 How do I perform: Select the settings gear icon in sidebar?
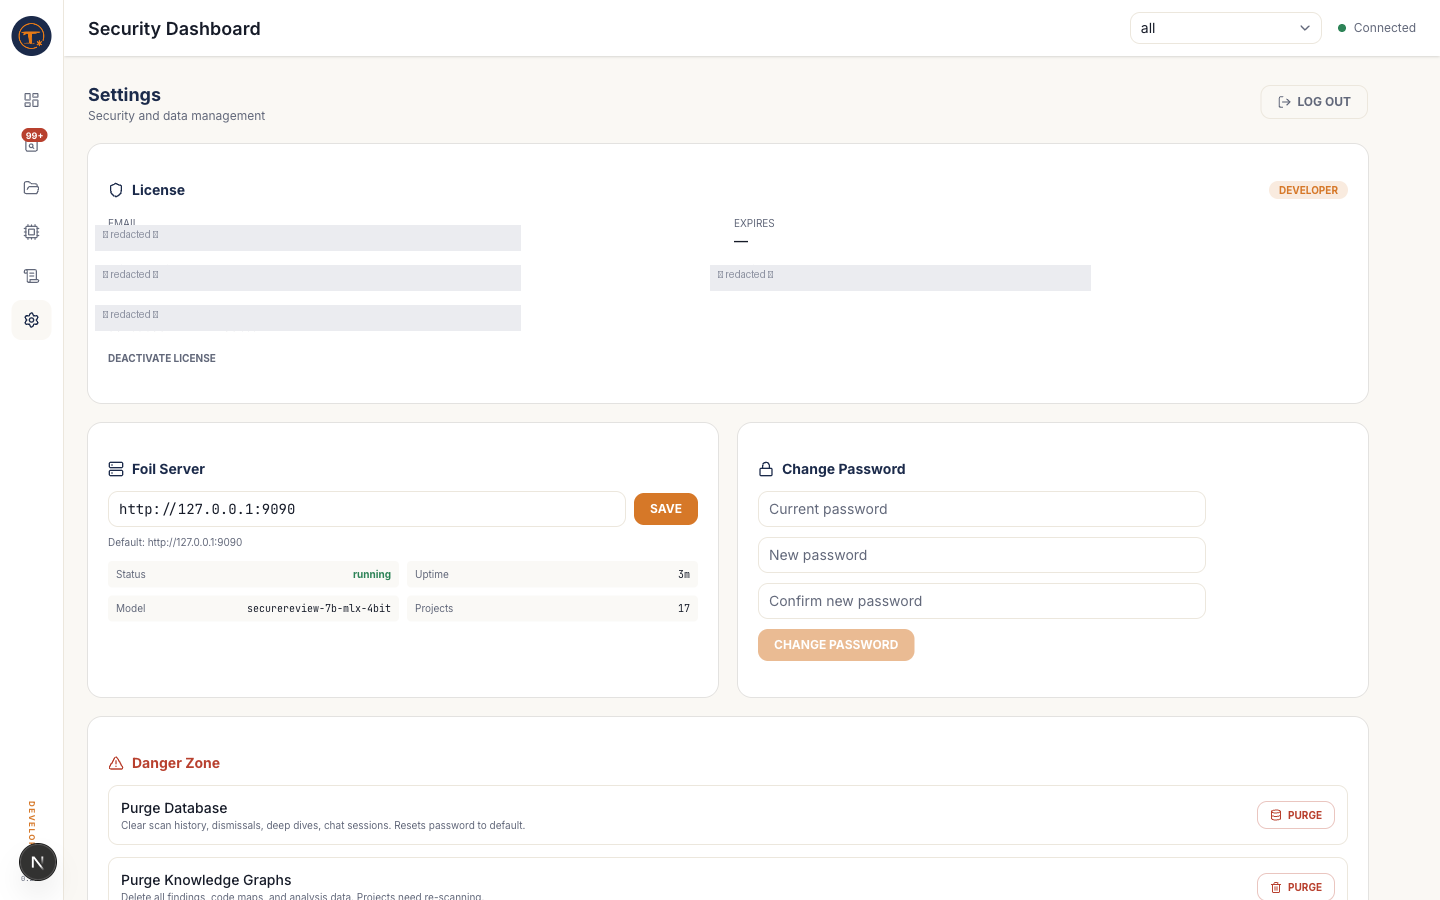click(x=31, y=320)
